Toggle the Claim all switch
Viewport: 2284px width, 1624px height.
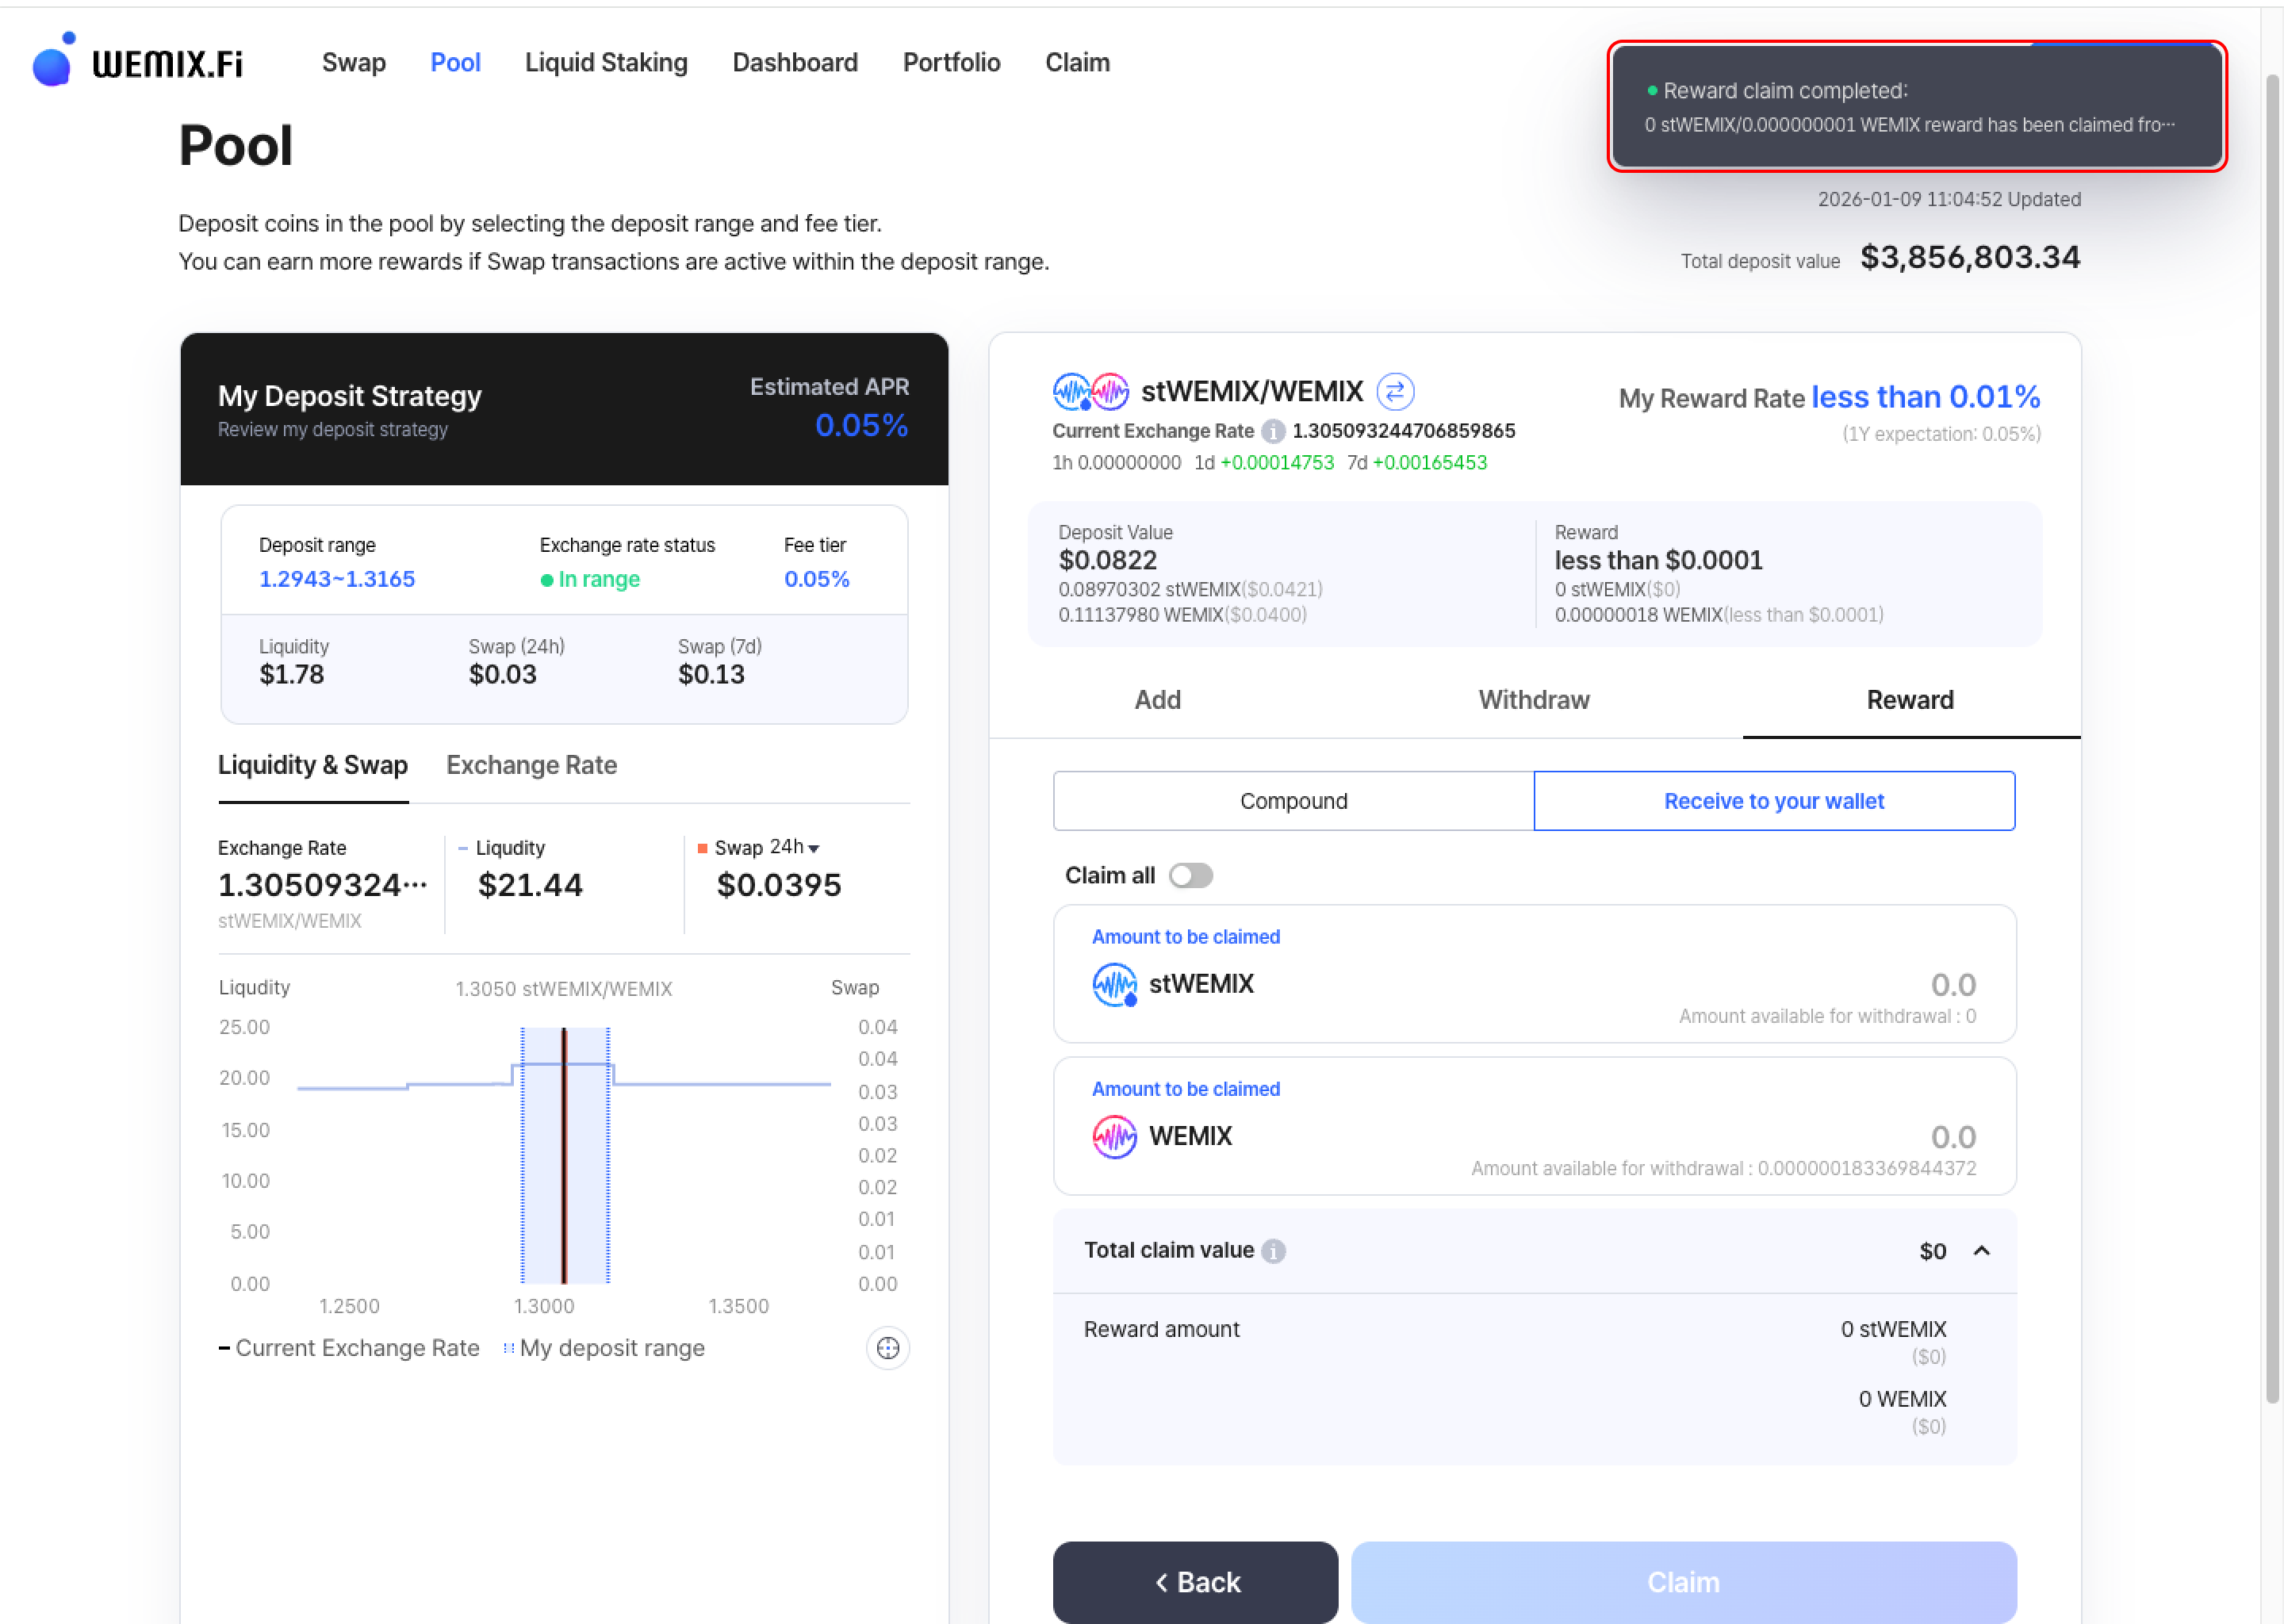pyautogui.click(x=1190, y=876)
